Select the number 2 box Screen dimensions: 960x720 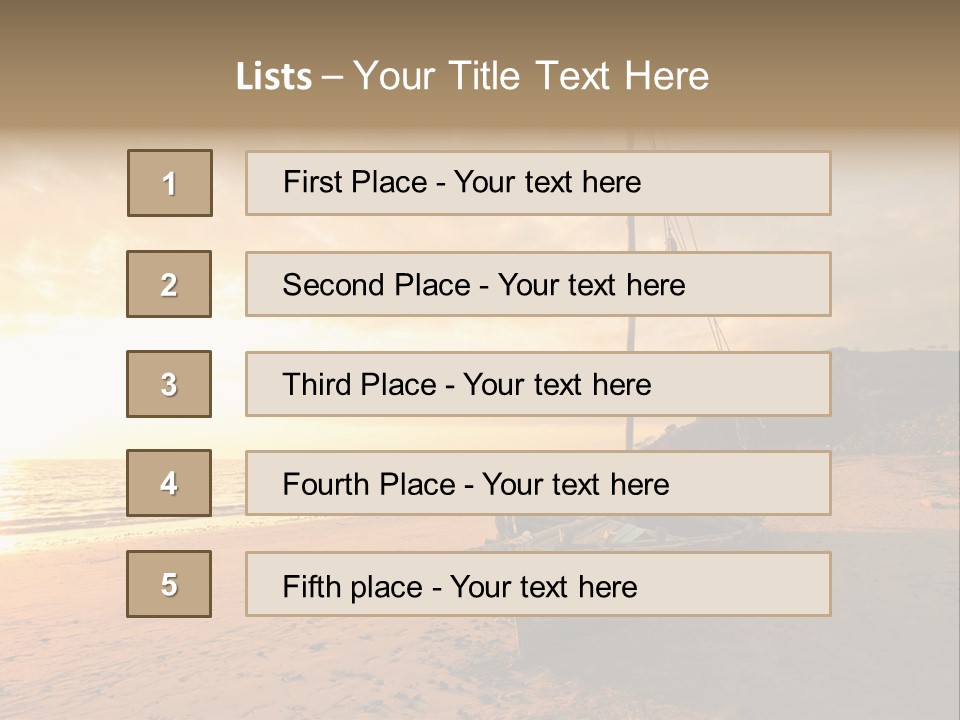[x=169, y=284]
